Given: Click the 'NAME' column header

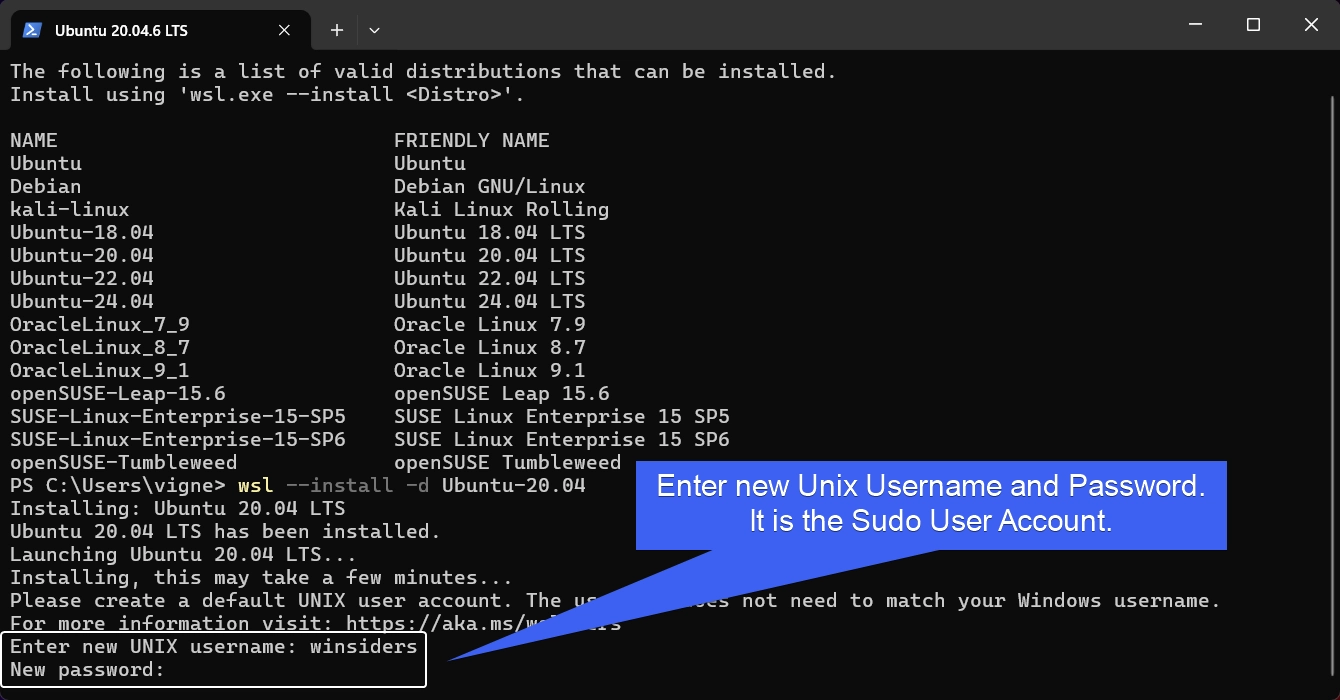Looking at the screenshot, I should tap(34, 140).
